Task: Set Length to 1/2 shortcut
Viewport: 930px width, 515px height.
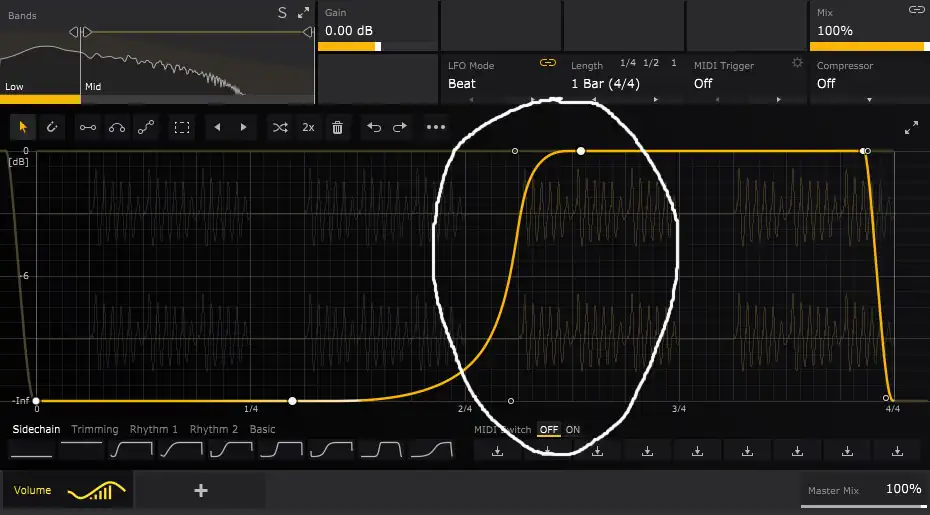Action: click(x=651, y=63)
